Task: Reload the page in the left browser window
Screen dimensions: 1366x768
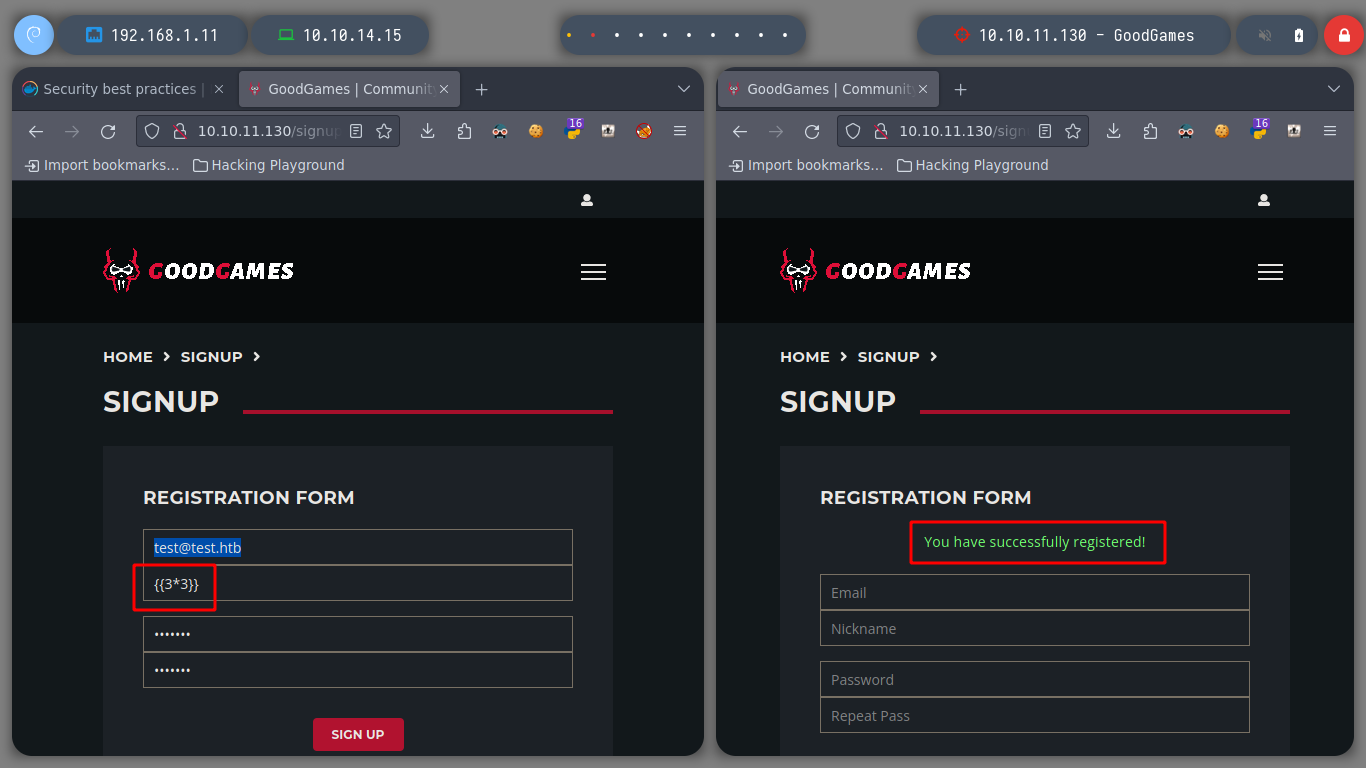Action: [108, 131]
